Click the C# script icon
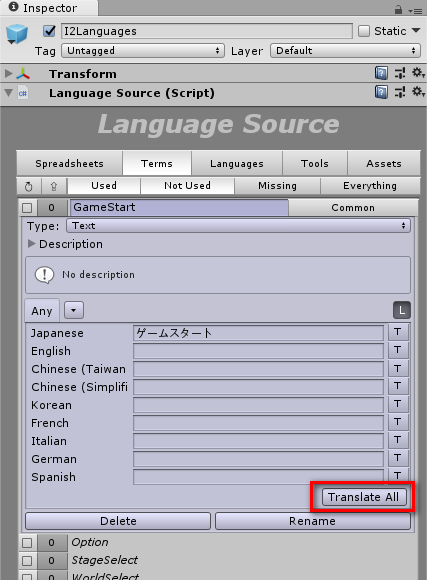Screen dimensions: 427x580 (x=23, y=93)
